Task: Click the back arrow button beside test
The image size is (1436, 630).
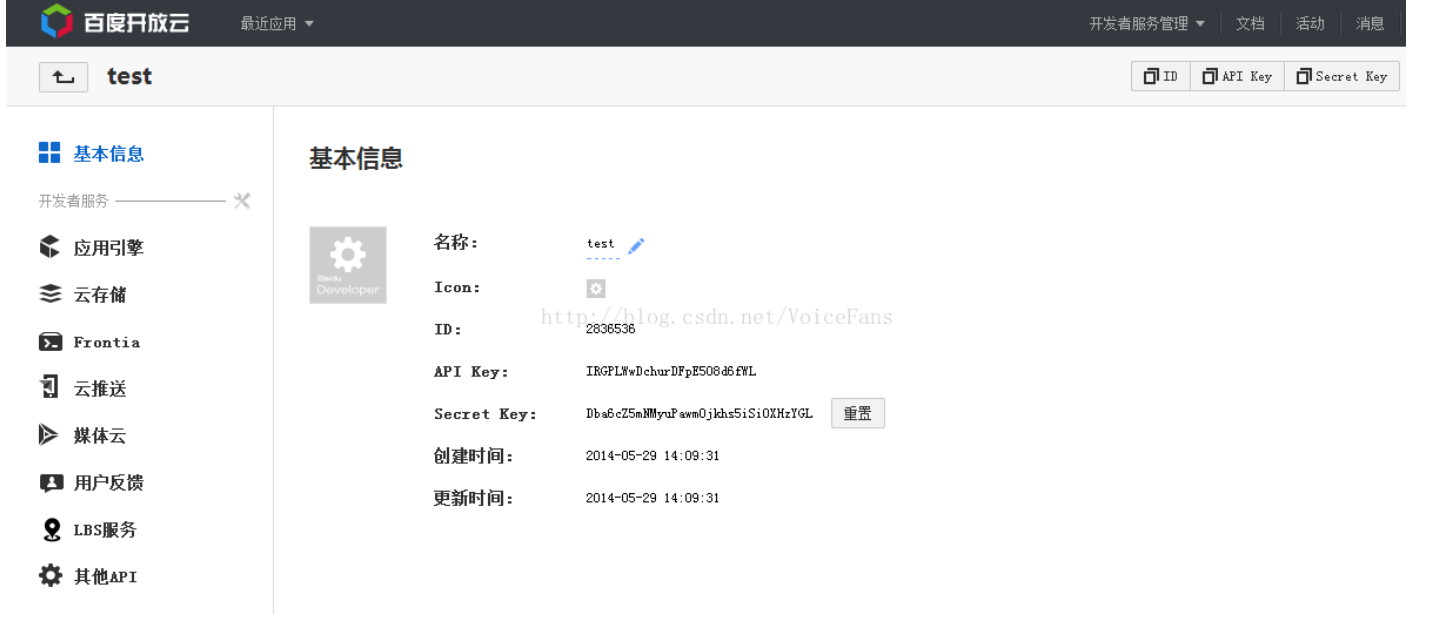Action: tap(64, 77)
